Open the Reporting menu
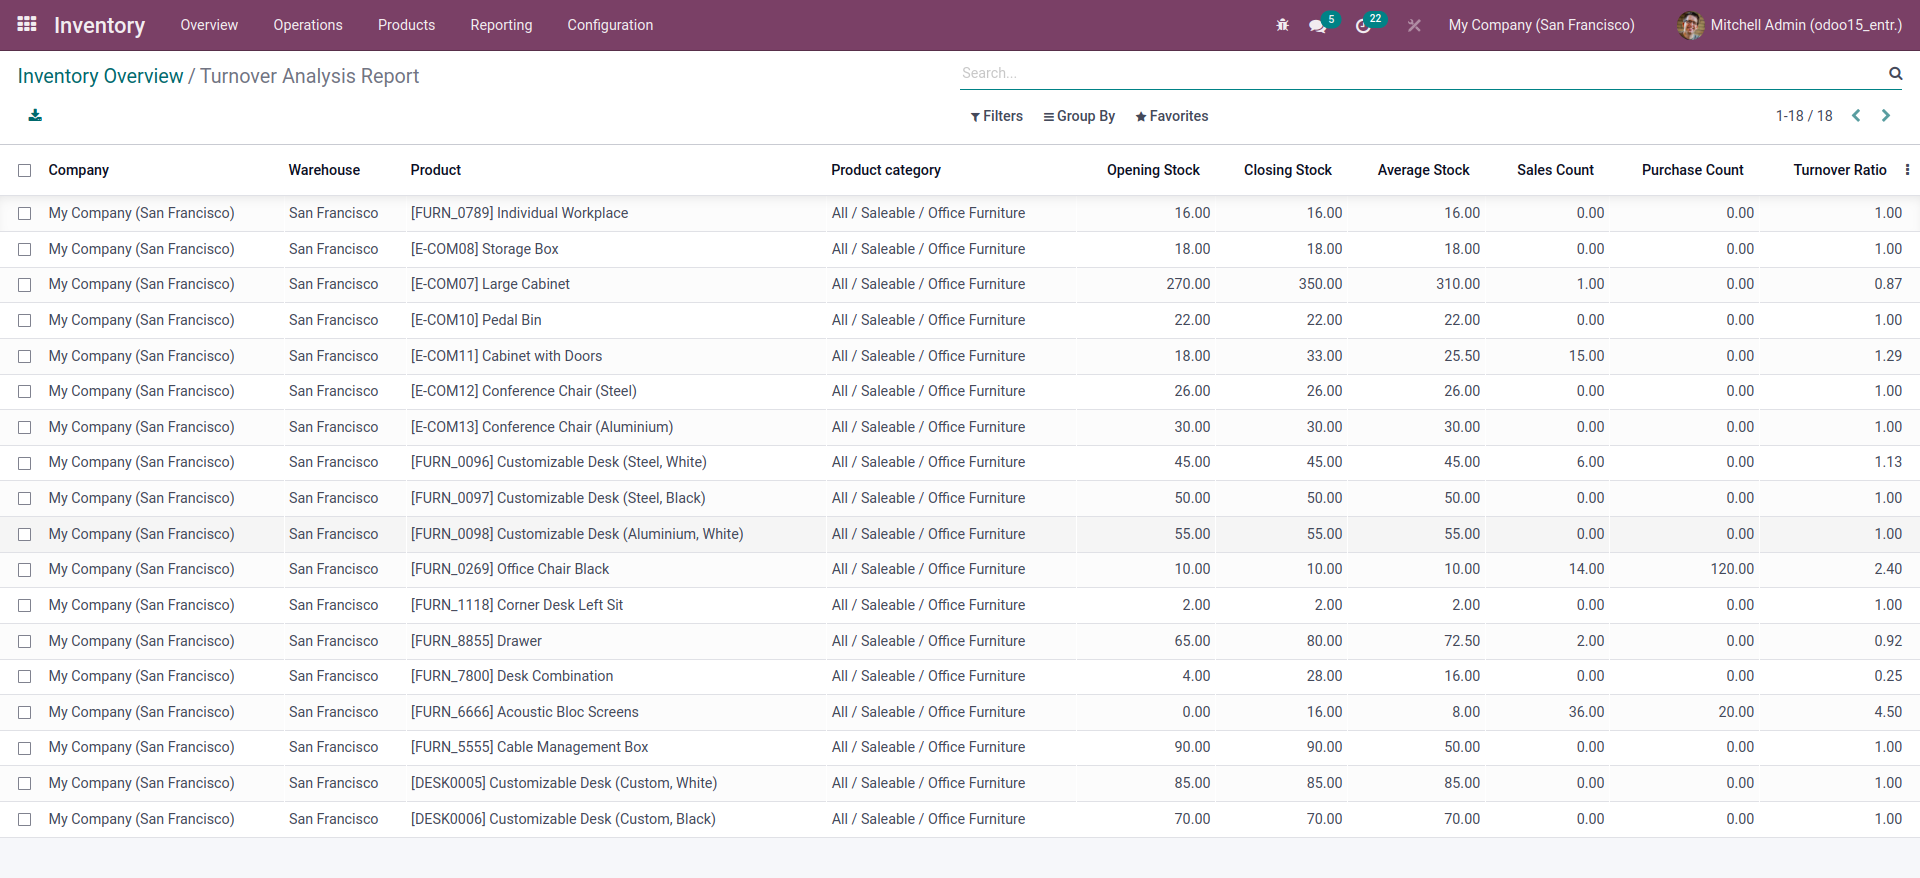 click(501, 25)
